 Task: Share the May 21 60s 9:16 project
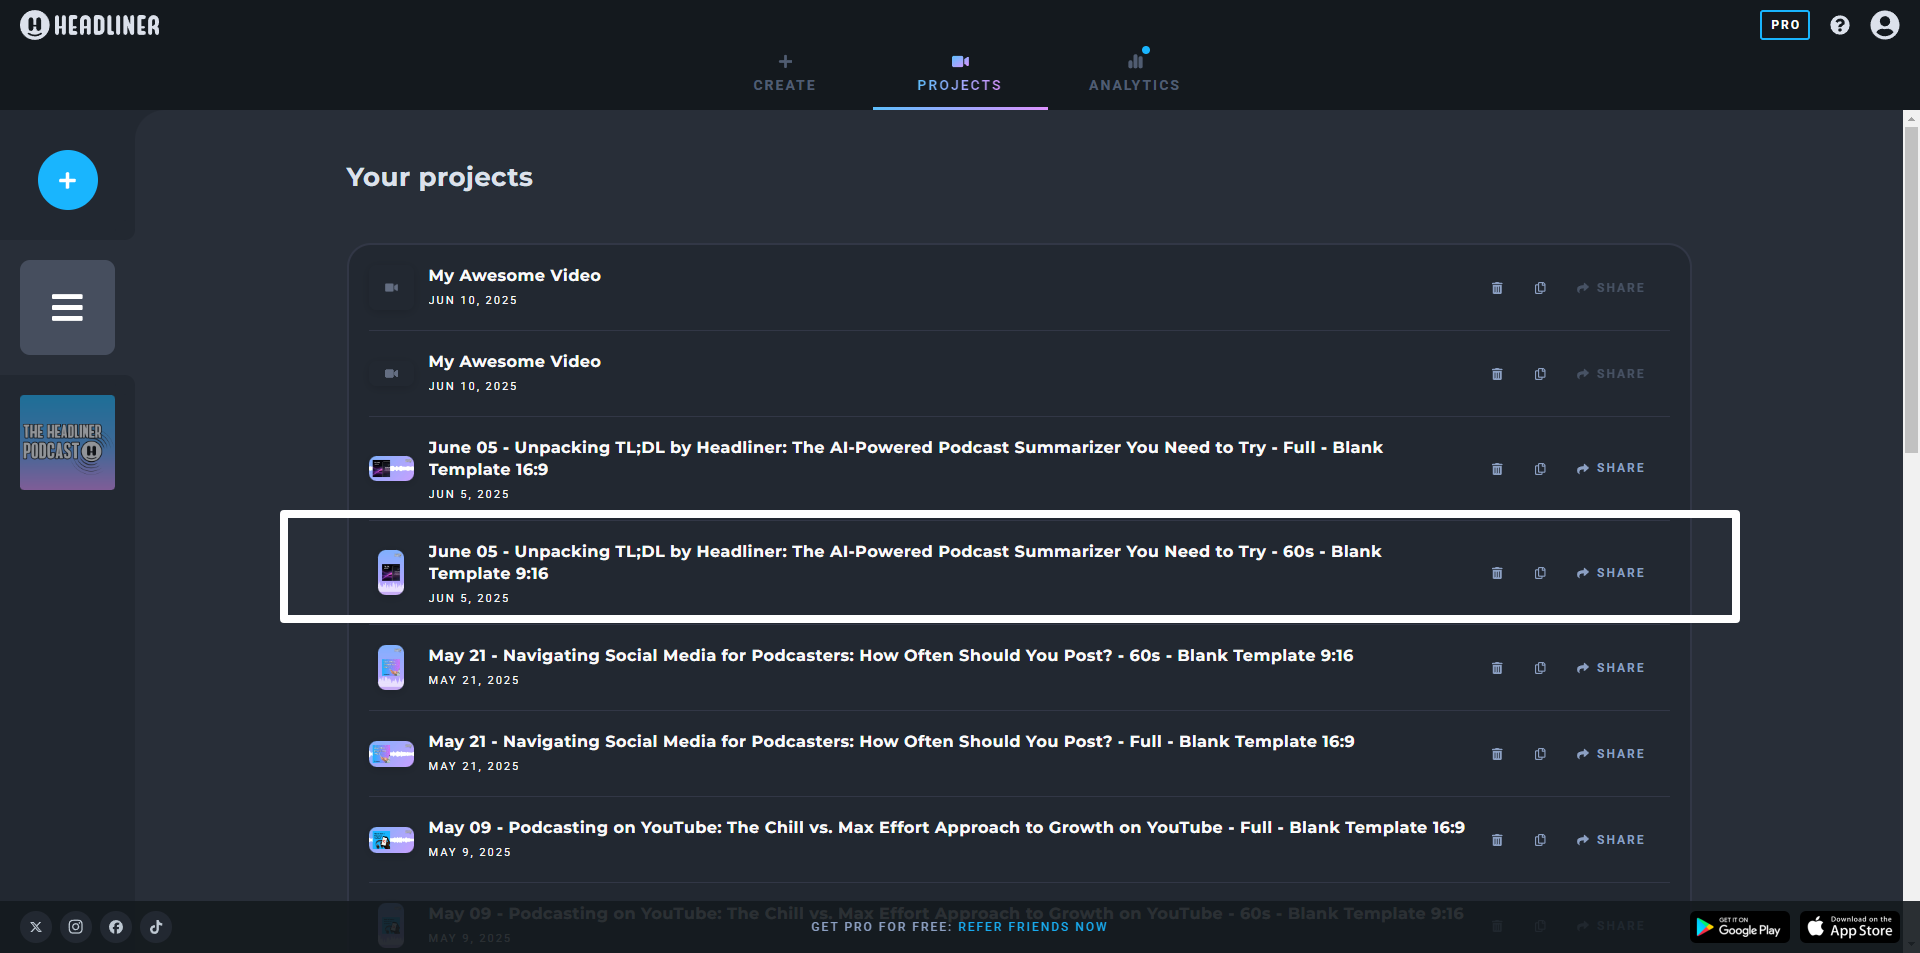(x=1610, y=668)
